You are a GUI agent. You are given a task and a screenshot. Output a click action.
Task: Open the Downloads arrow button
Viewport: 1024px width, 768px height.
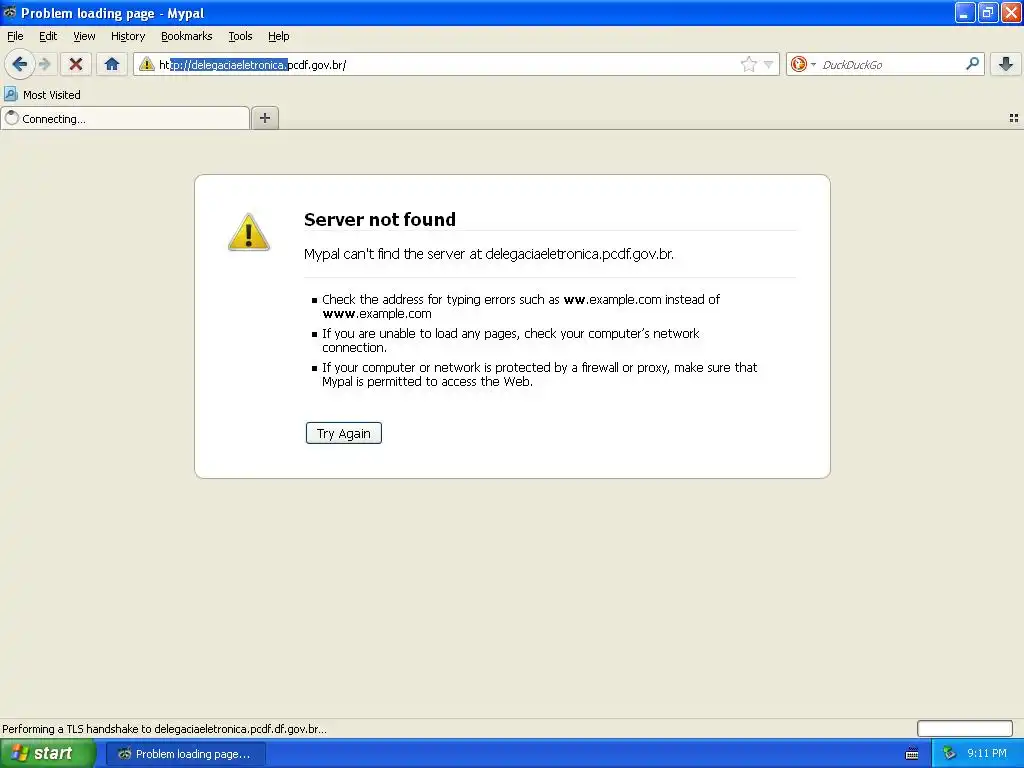[1006, 64]
